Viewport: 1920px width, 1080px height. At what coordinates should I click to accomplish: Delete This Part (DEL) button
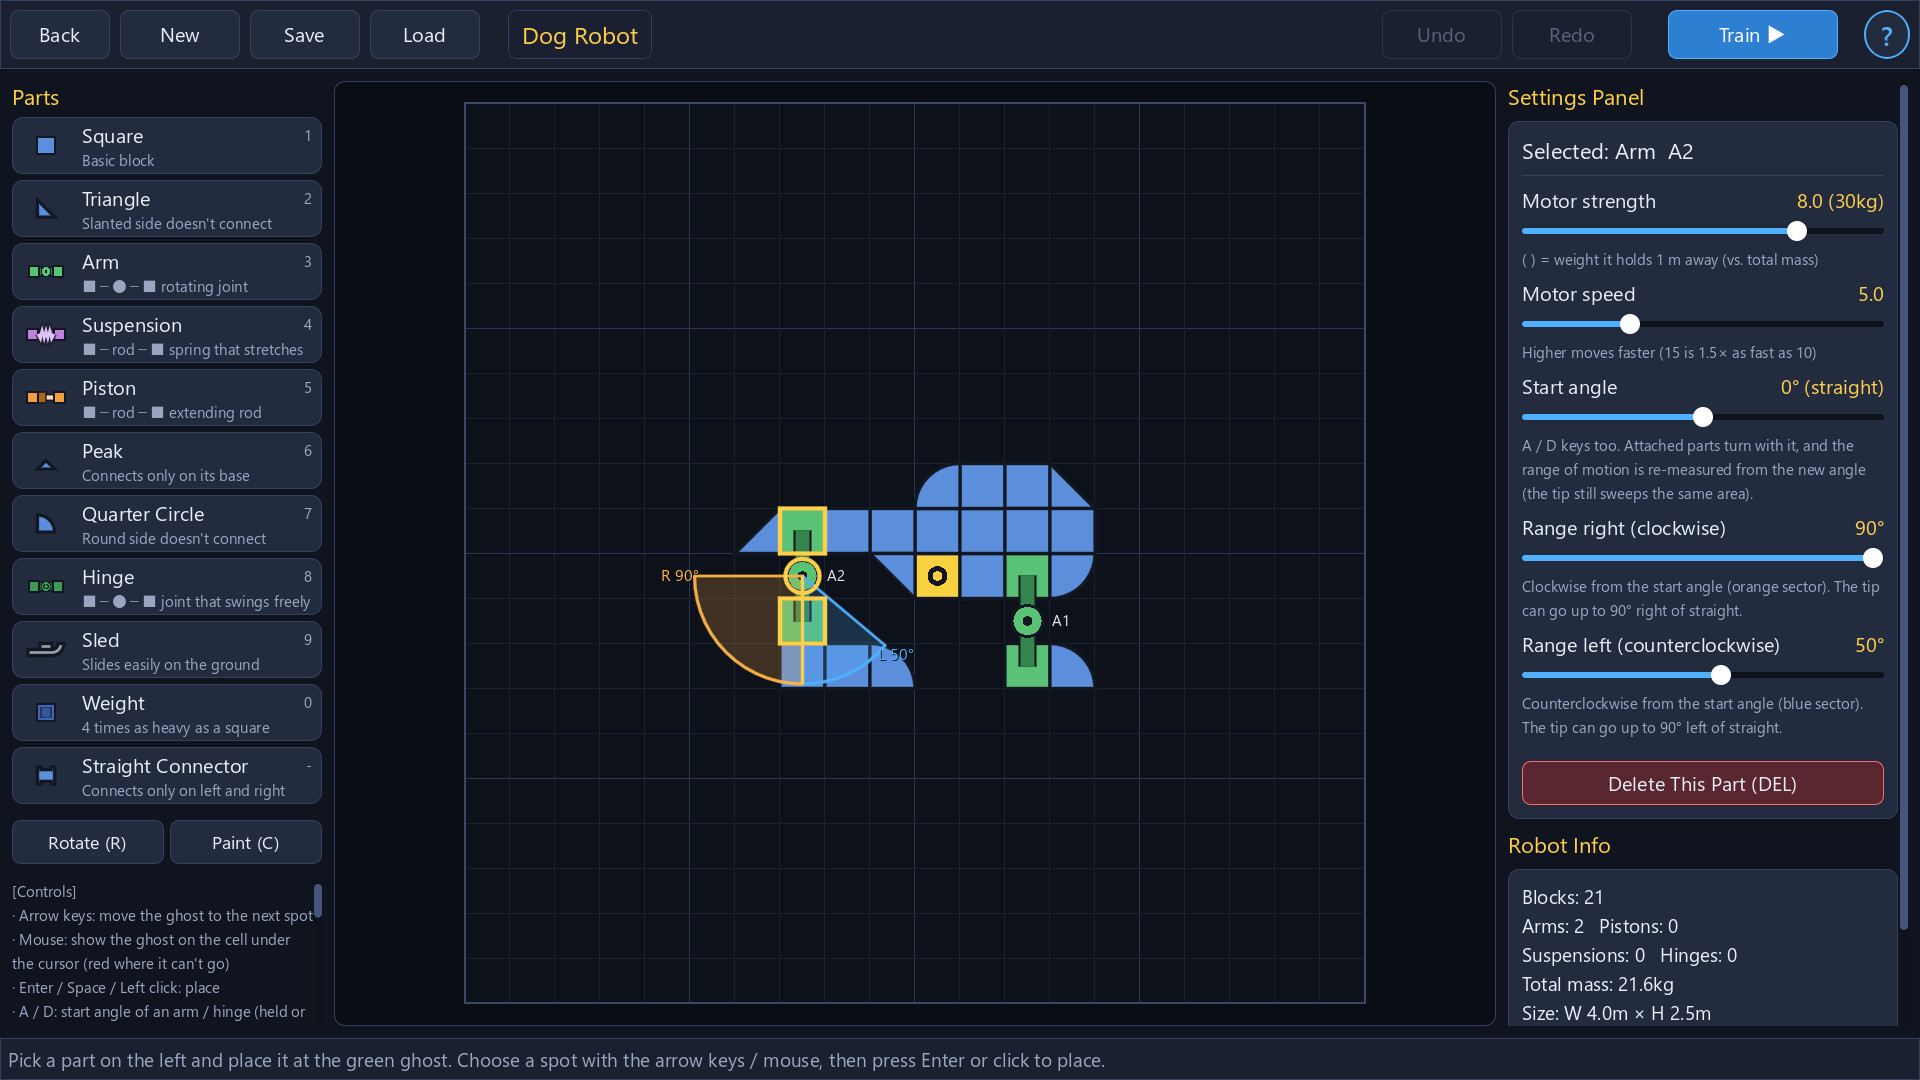point(1702,784)
